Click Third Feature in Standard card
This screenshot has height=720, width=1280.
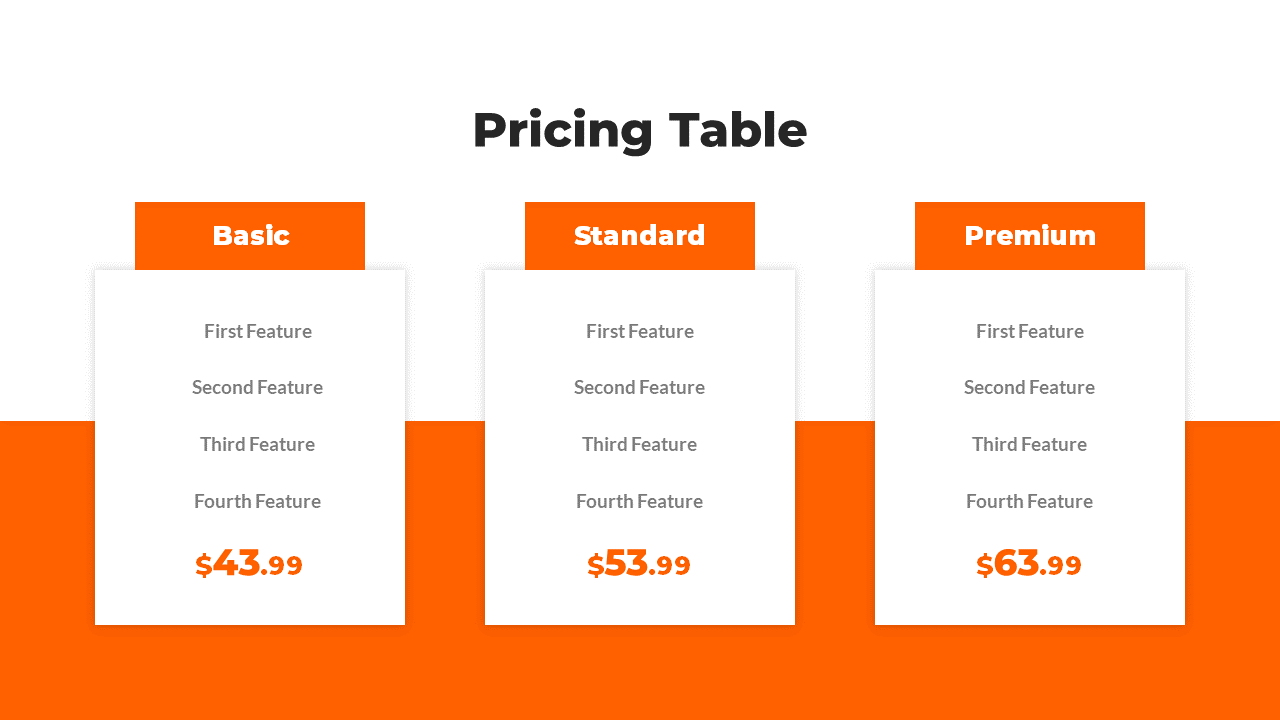(639, 444)
